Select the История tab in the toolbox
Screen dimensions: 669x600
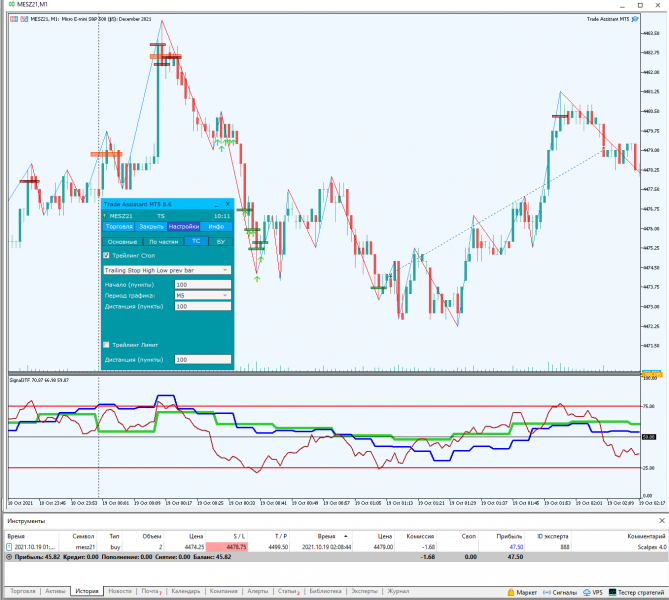(87, 591)
